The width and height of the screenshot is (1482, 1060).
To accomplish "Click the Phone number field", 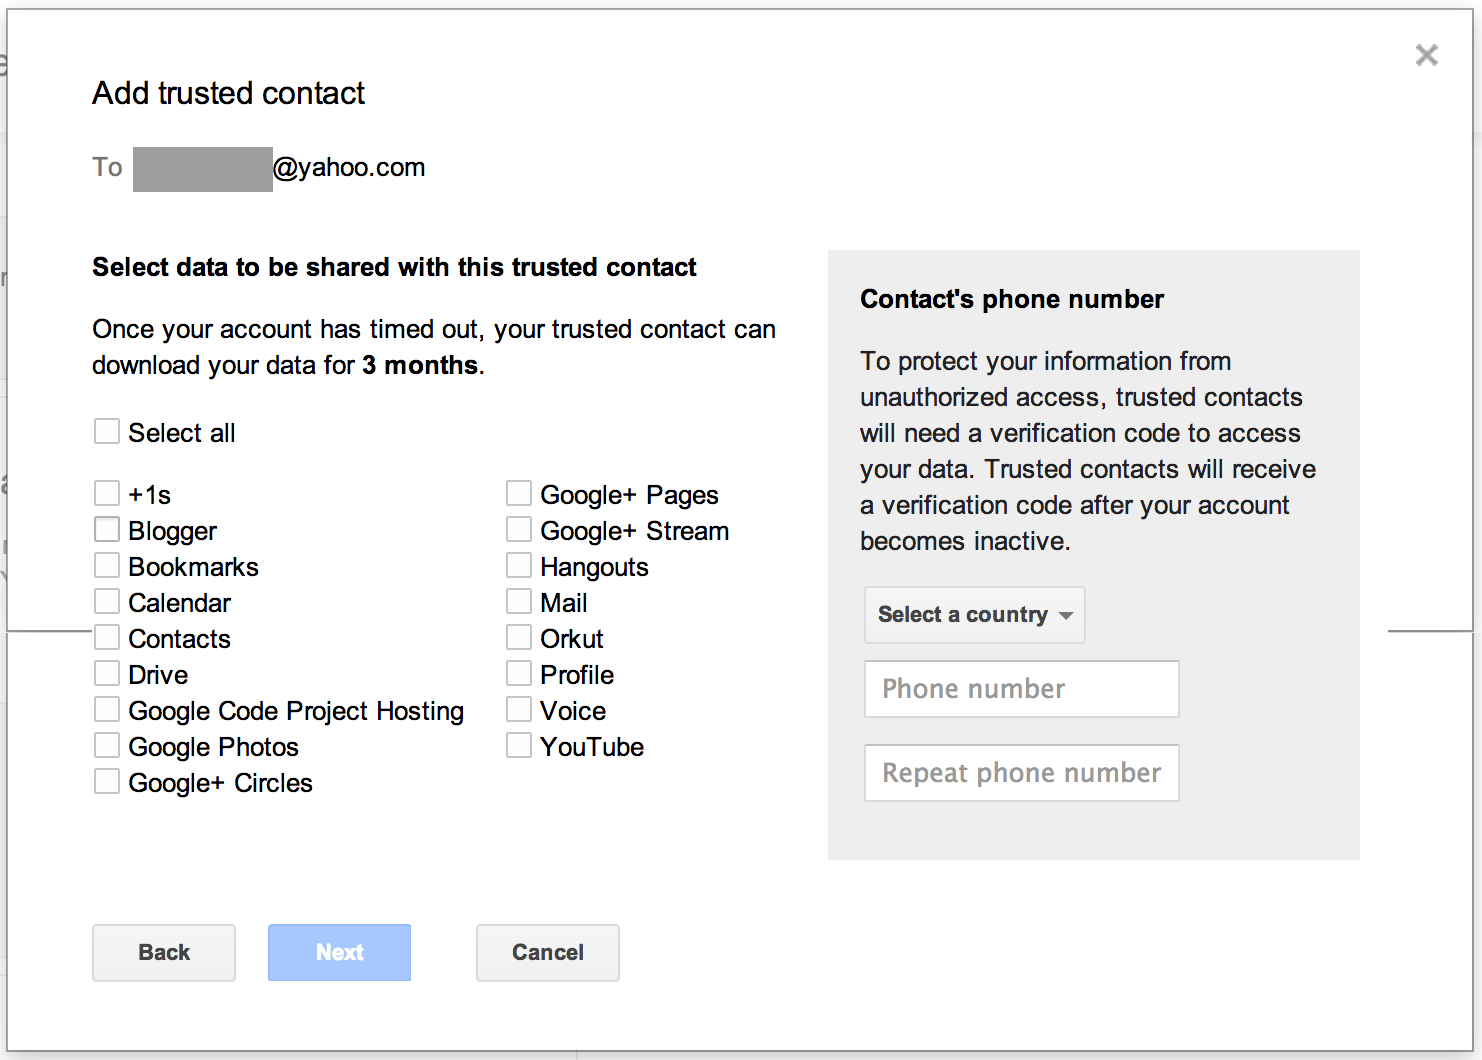I will tap(1020, 689).
